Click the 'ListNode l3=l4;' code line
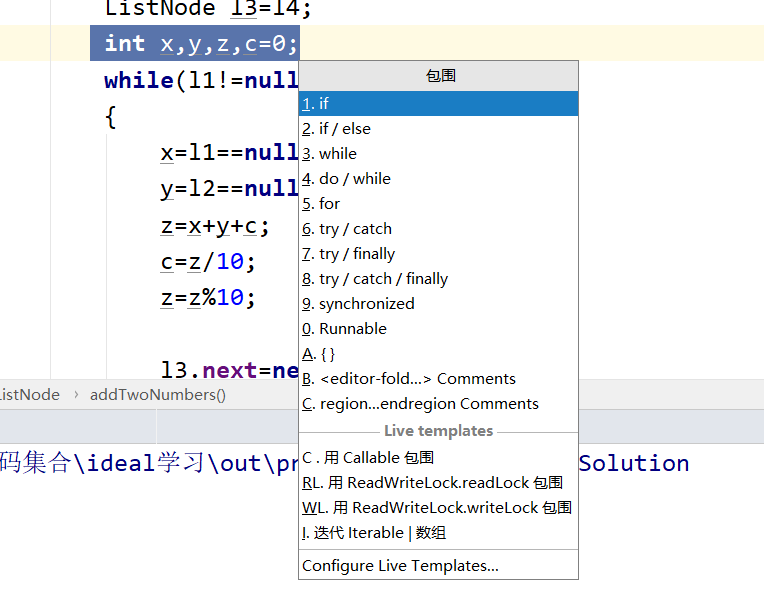This screenshot has width=764, height=597. [208, 9]
